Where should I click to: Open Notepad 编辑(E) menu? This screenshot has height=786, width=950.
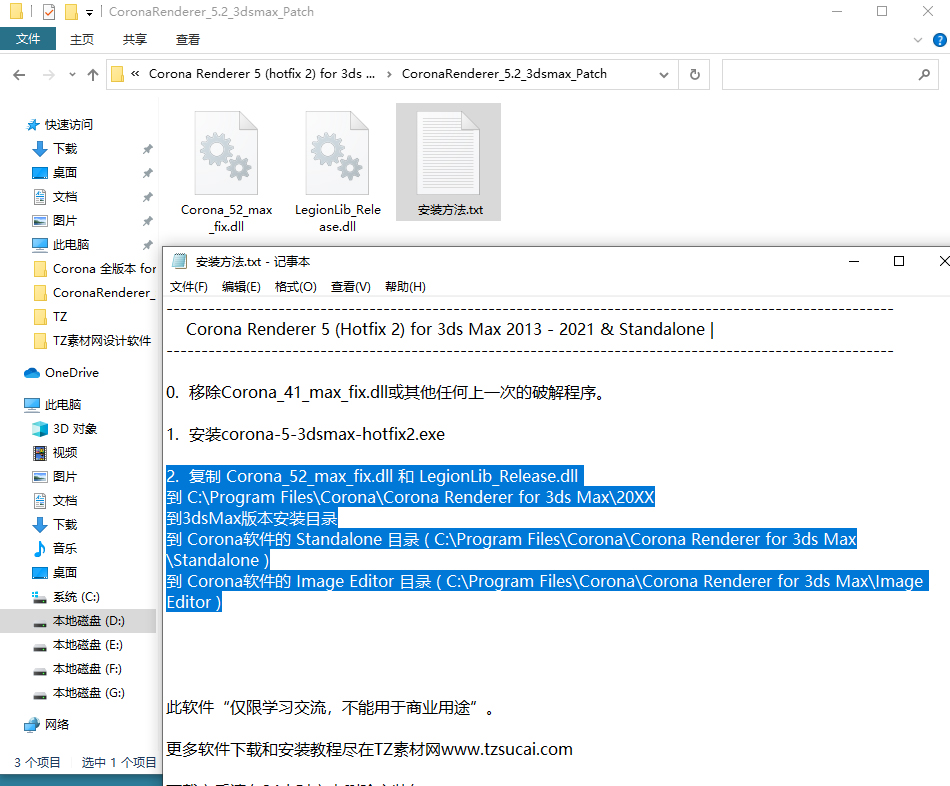click(241, 287)
